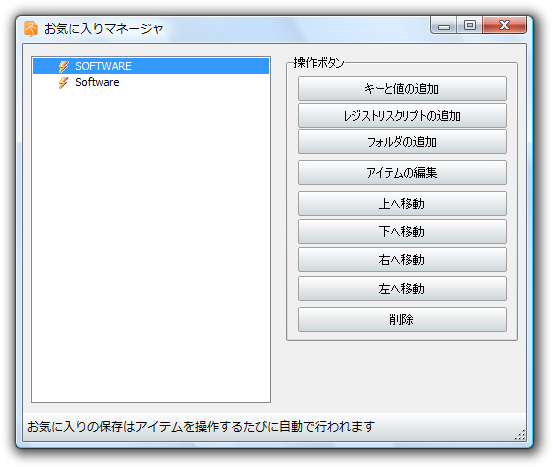Image resolution: width=553 pixels, height=467 pixels.
Task: Click the status bar message text
Action: 201,427
